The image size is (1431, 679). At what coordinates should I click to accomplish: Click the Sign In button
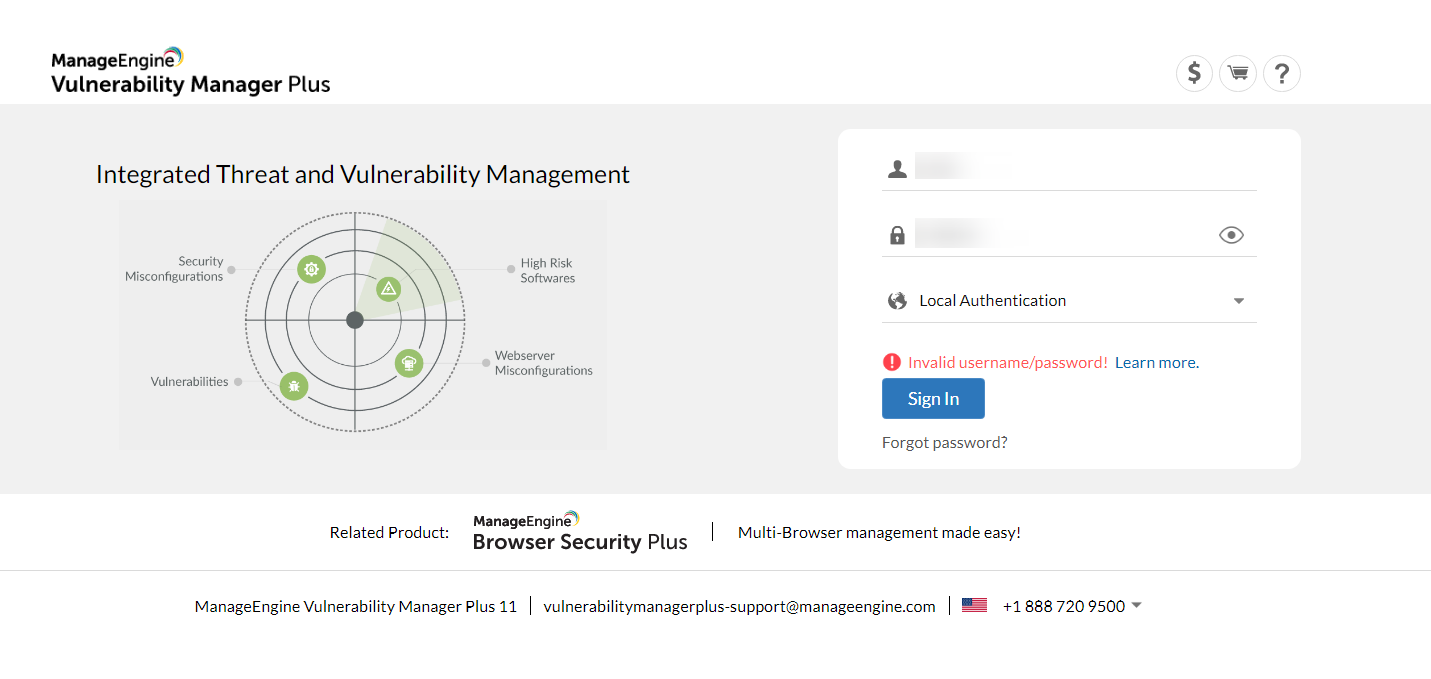point(933,398)
